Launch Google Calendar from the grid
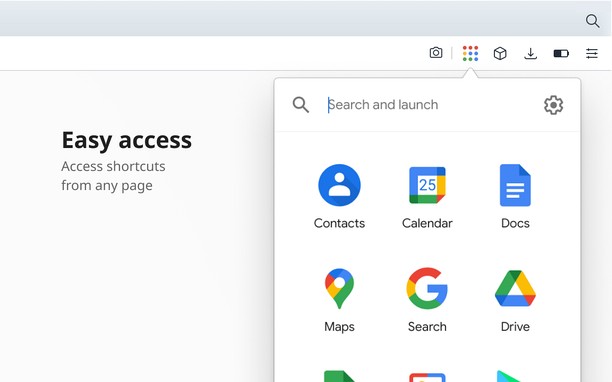This screenshot has width=612, height=382. (x=427, y=196)
